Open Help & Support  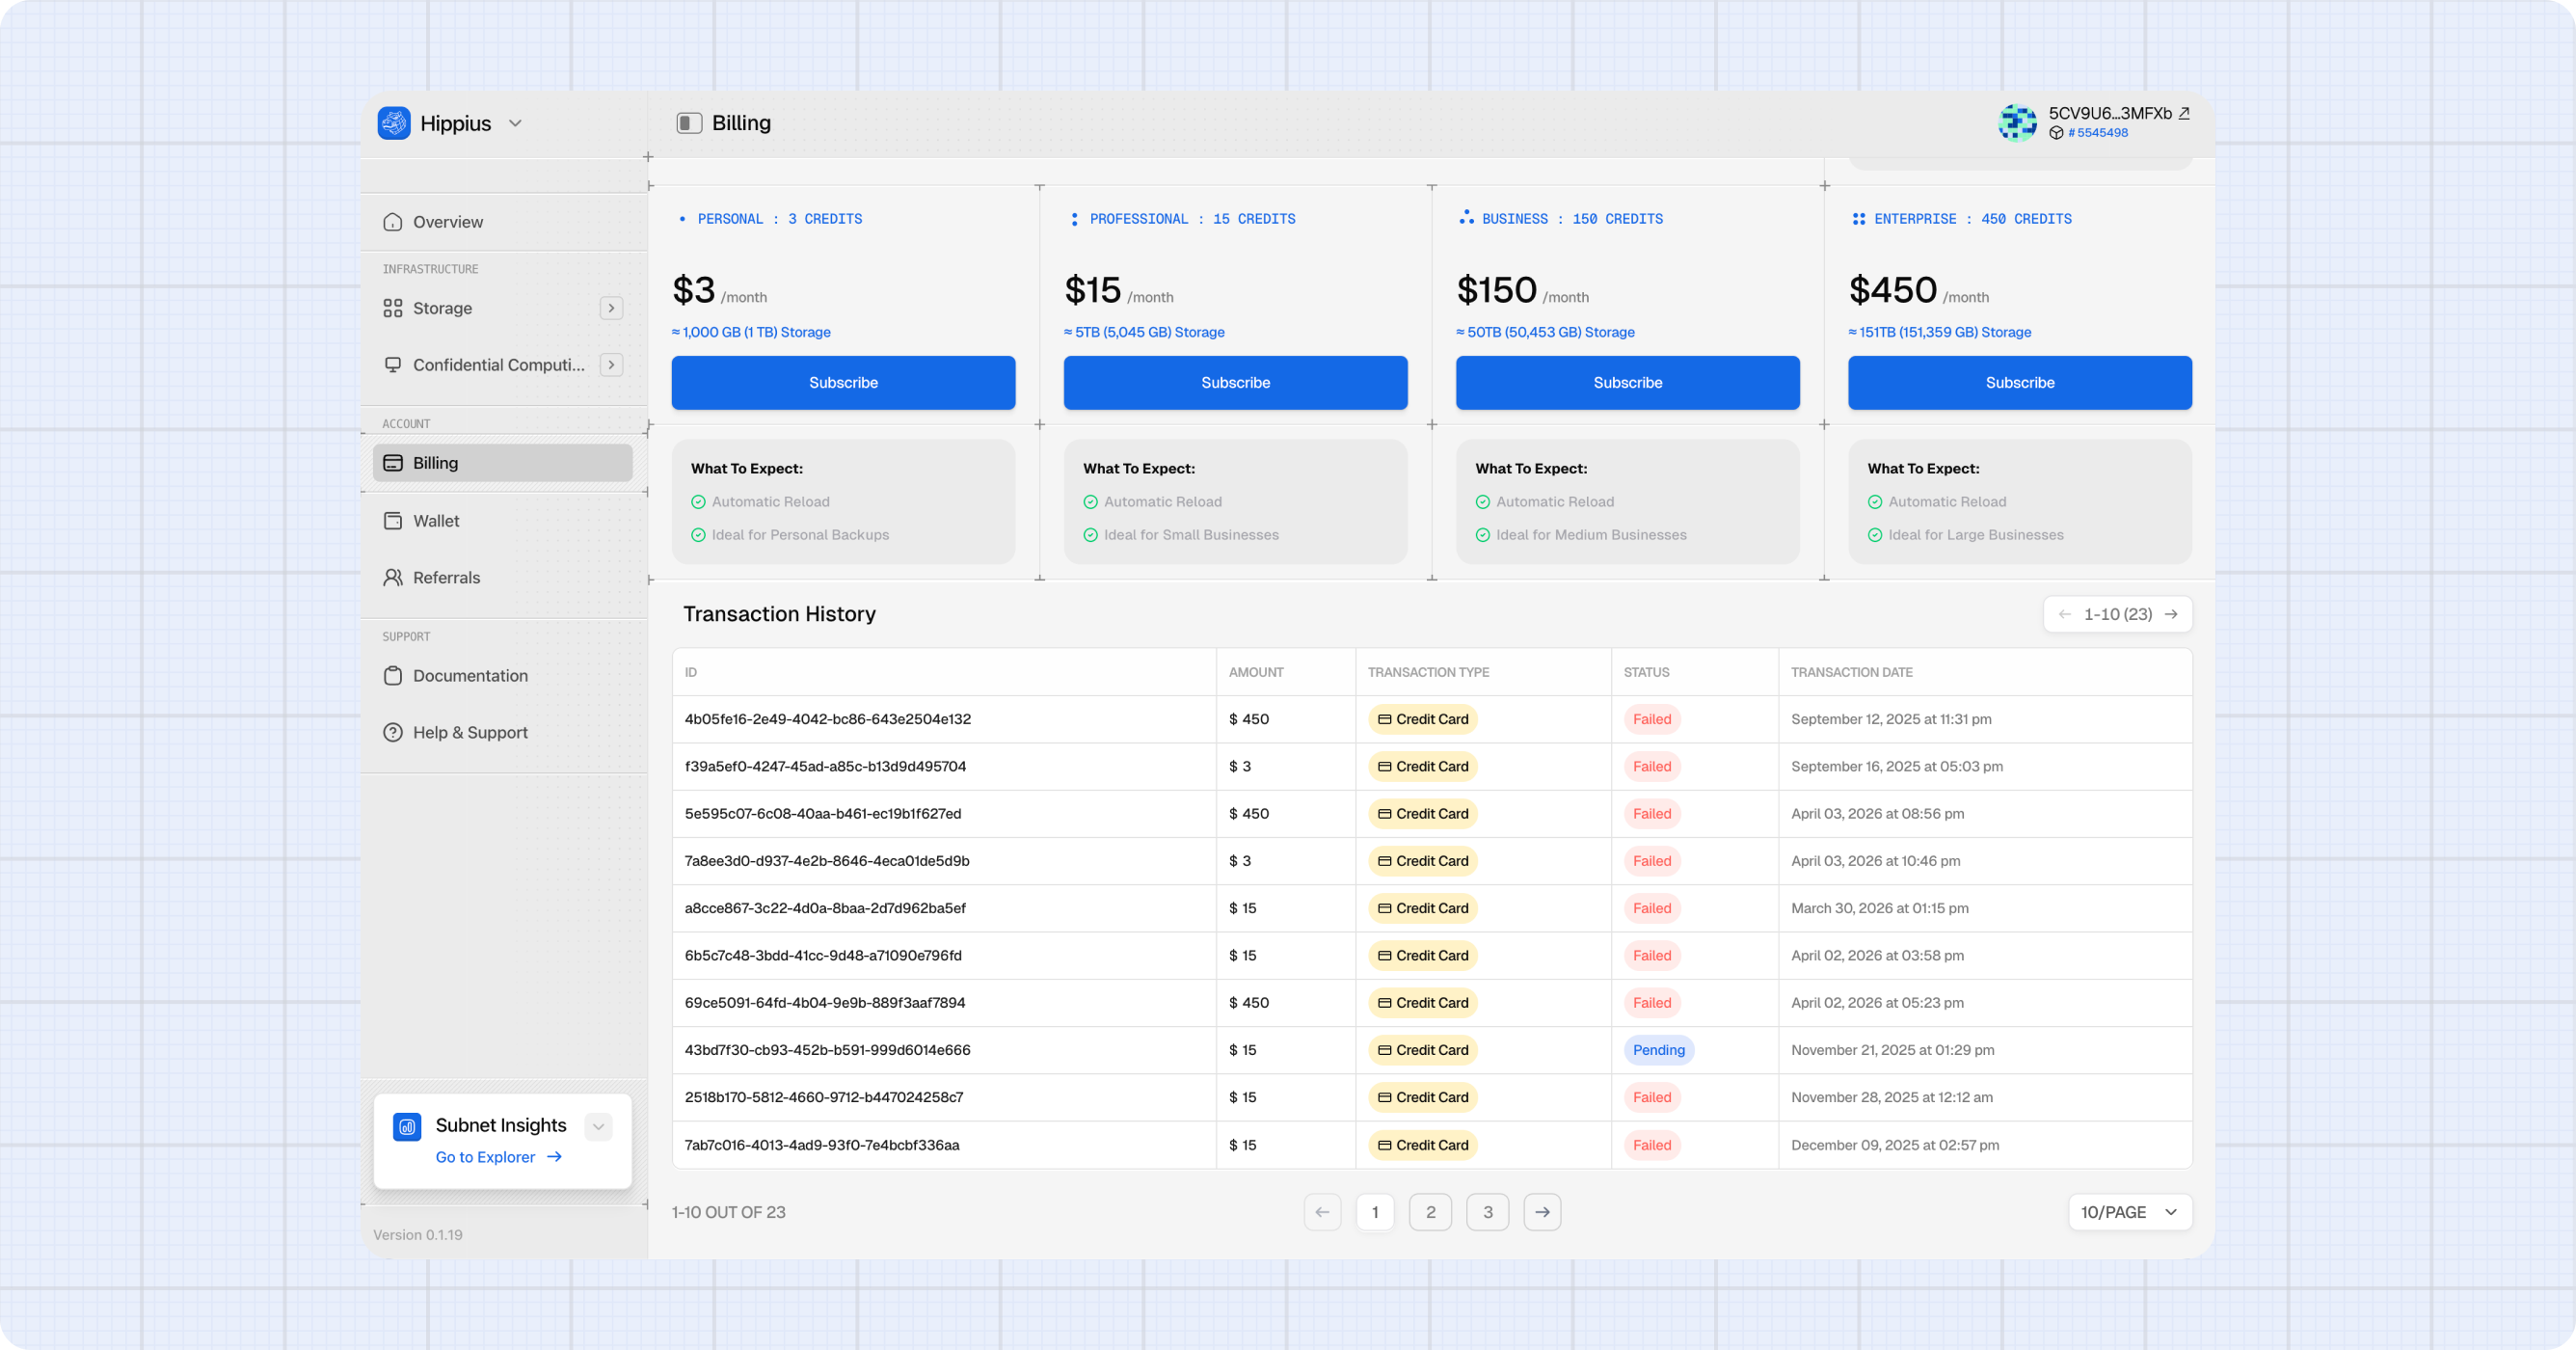[503, 733]
